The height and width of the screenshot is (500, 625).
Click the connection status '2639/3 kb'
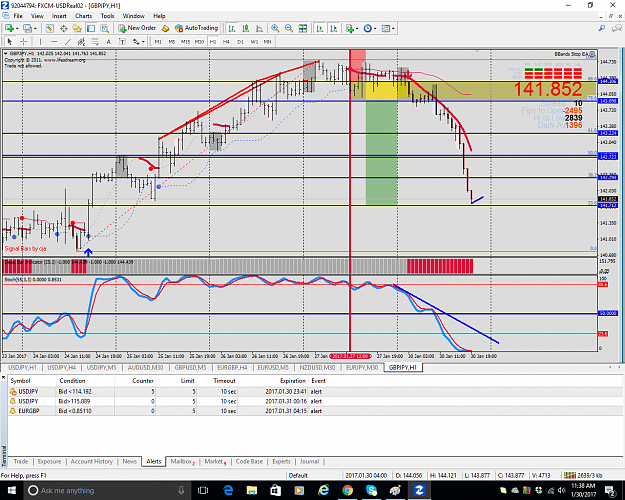[584, 475]
